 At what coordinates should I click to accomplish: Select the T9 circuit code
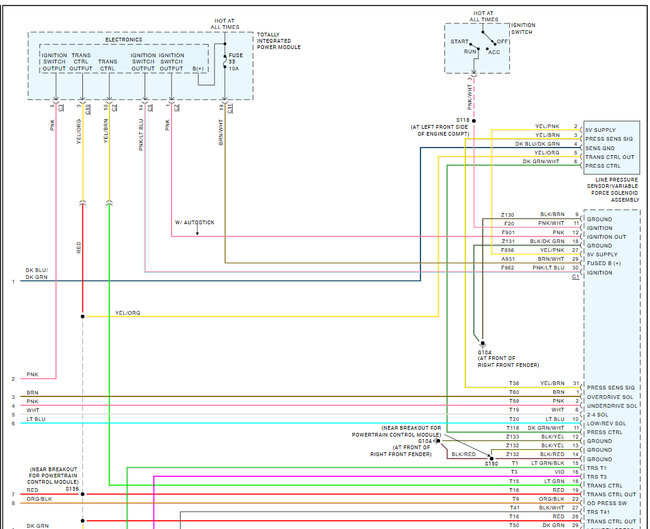point(515,499)
